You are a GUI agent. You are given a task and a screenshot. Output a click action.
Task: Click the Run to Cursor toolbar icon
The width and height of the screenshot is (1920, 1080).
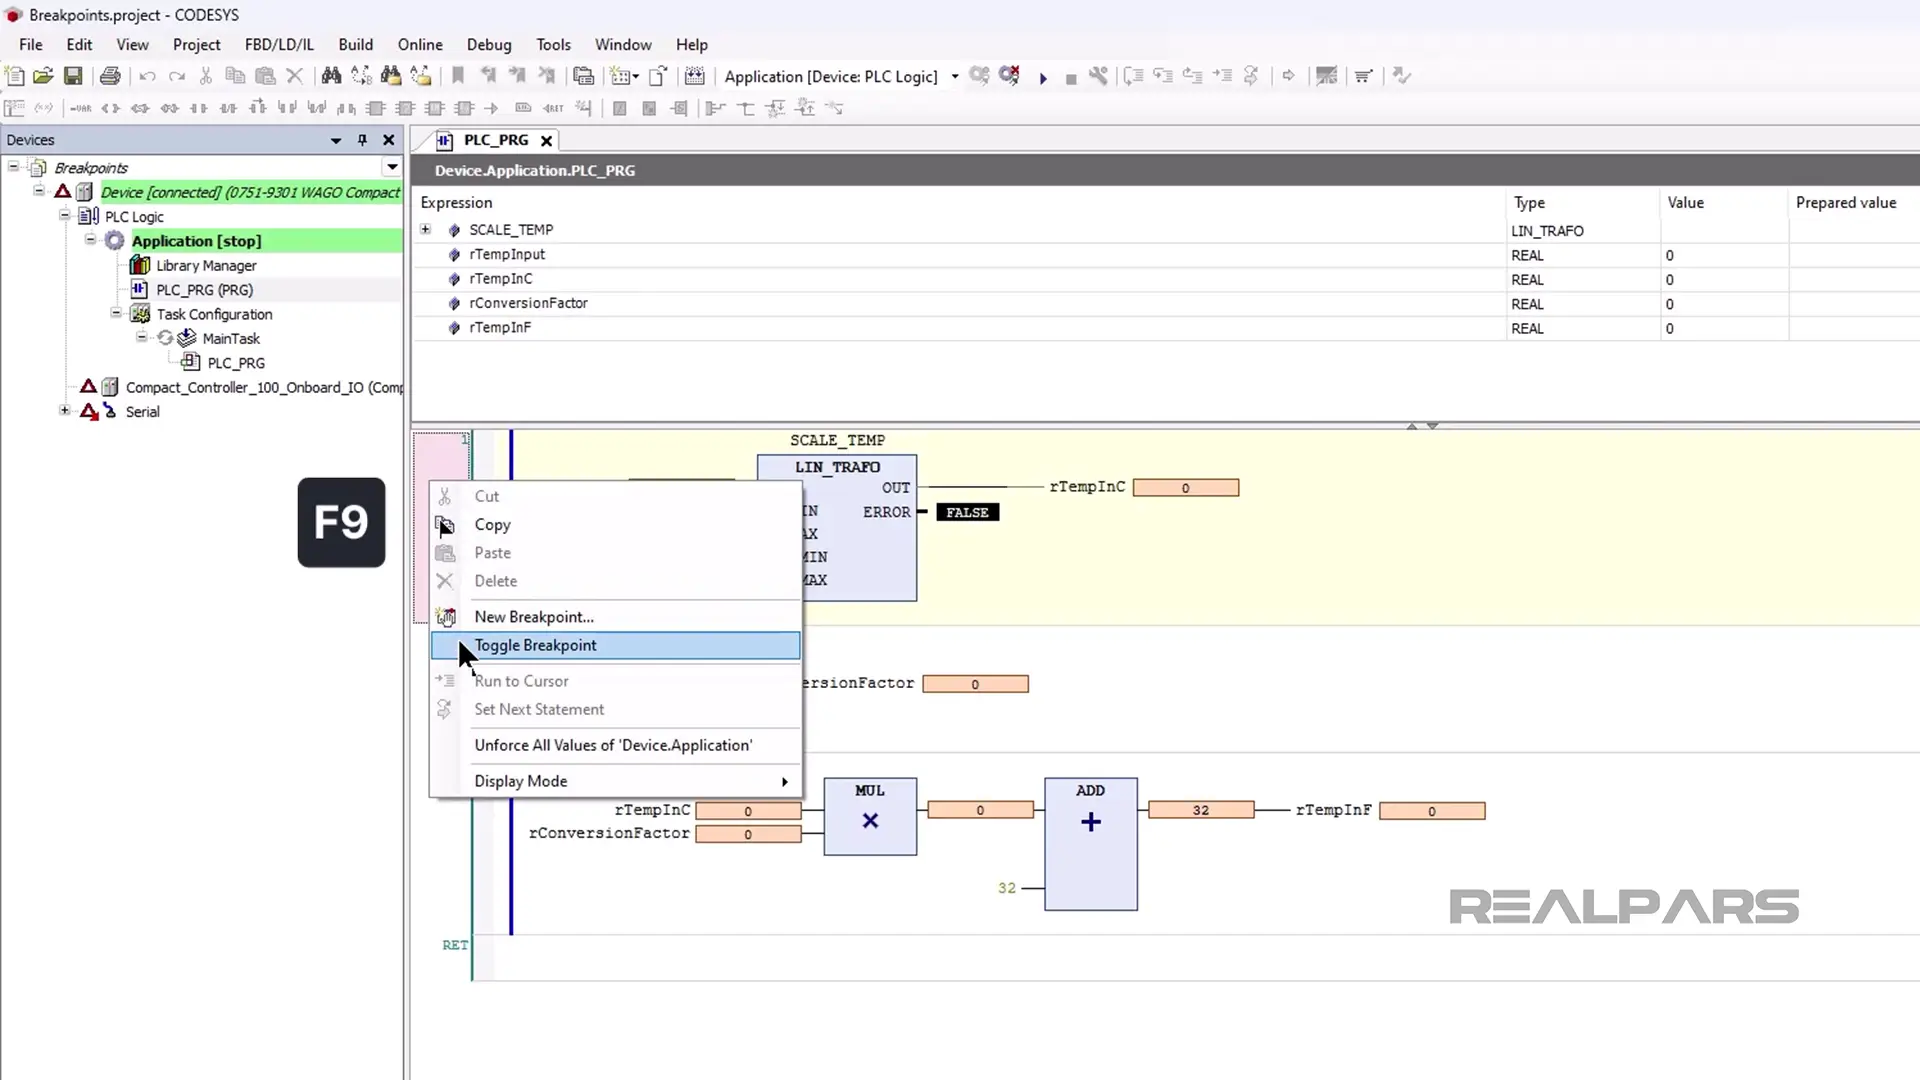point(1222,76)
